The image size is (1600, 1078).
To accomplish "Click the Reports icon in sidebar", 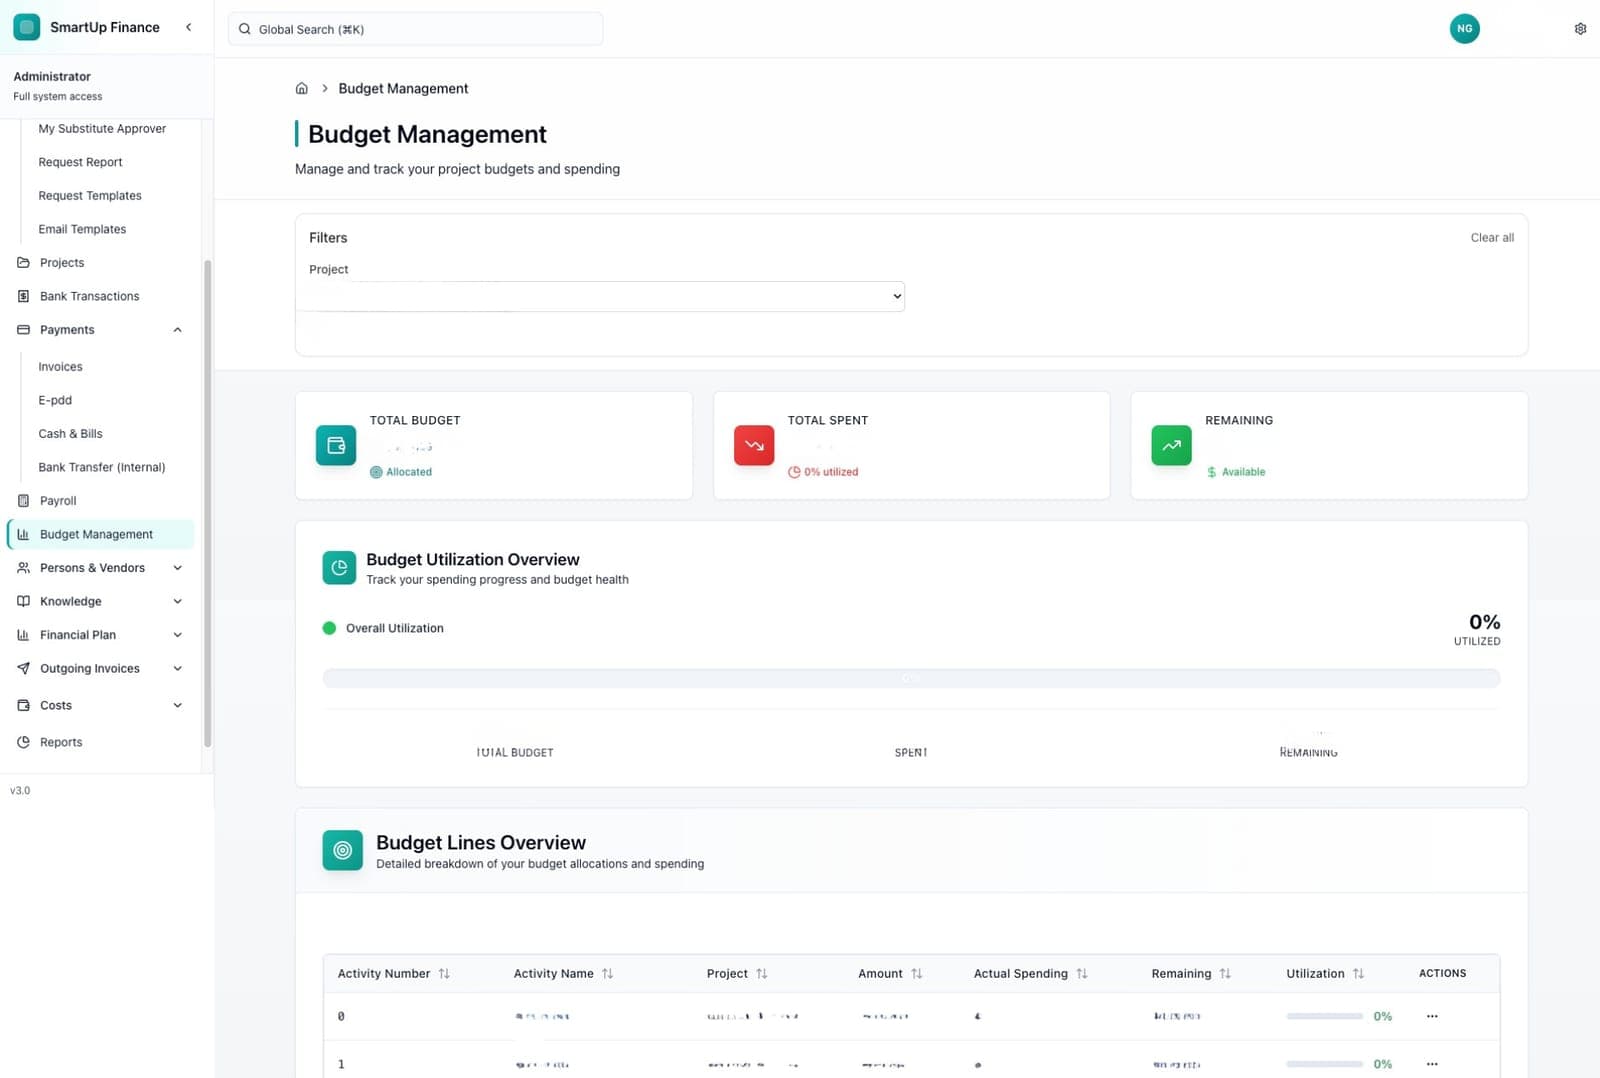I will click(x=23, y=742).
